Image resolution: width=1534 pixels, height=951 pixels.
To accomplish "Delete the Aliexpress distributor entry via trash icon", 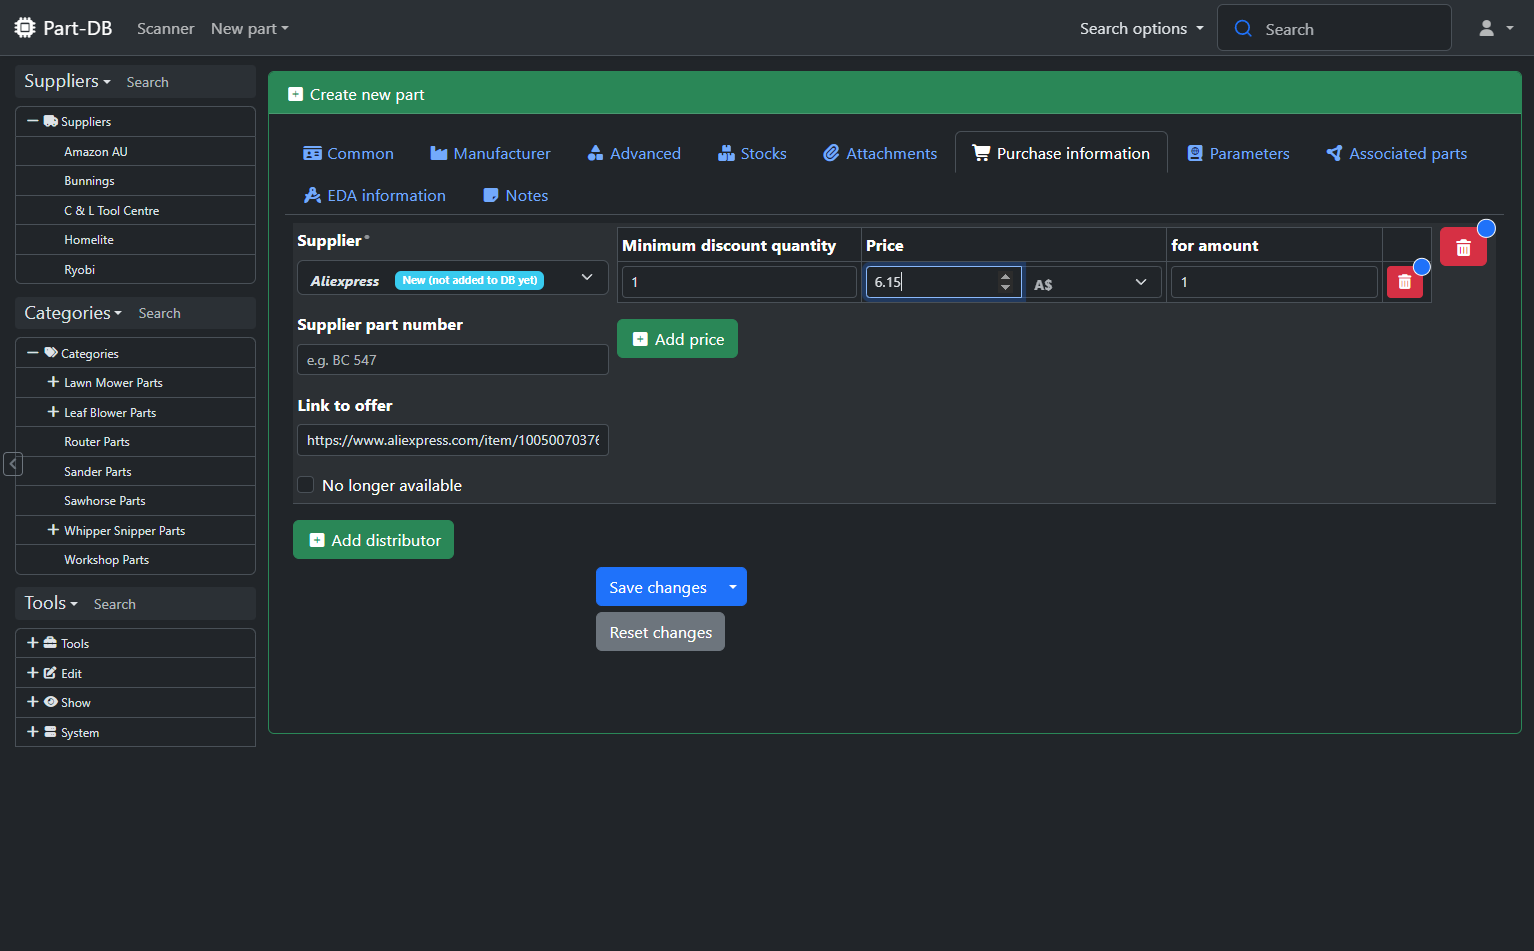I will point(1463,247).
